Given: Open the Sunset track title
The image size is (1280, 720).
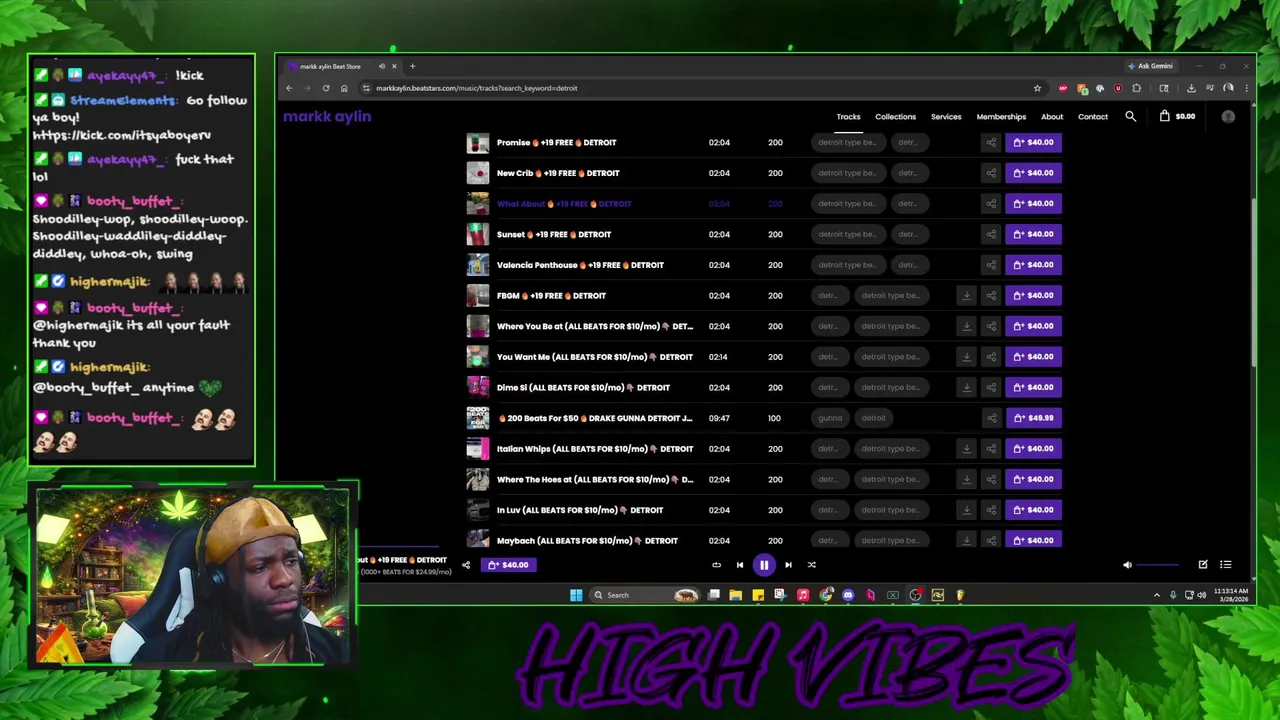Looking at the screenshot, I should click(554, 234).
